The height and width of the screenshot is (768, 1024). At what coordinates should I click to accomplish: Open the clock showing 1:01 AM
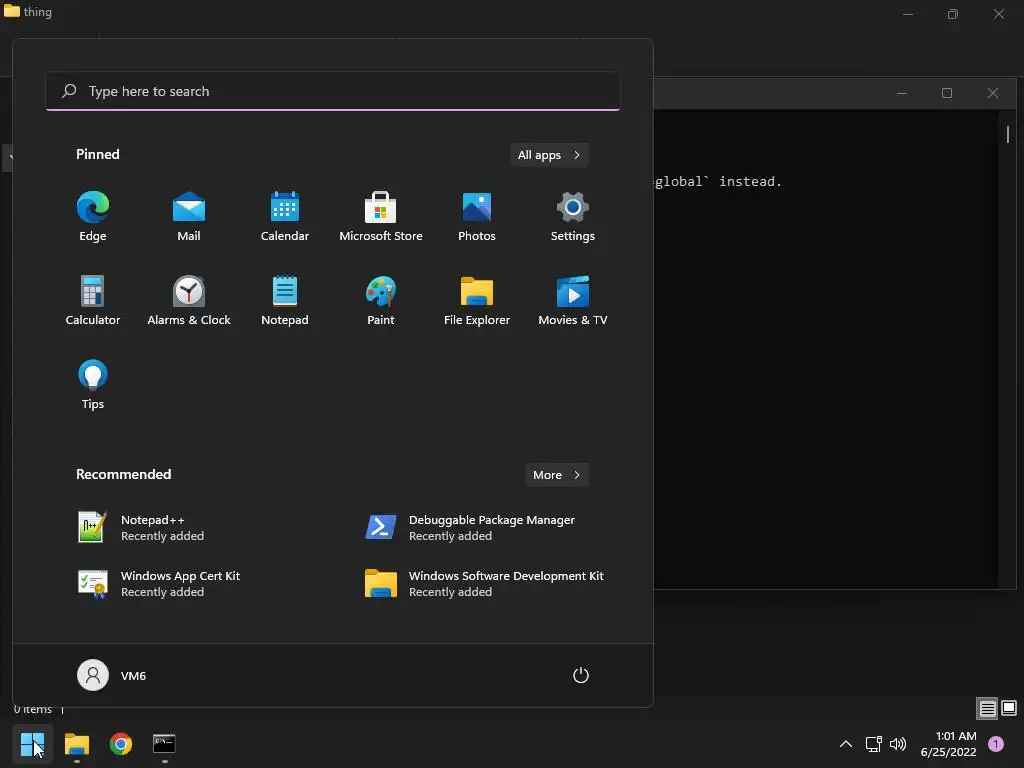(x=948, y=744)
